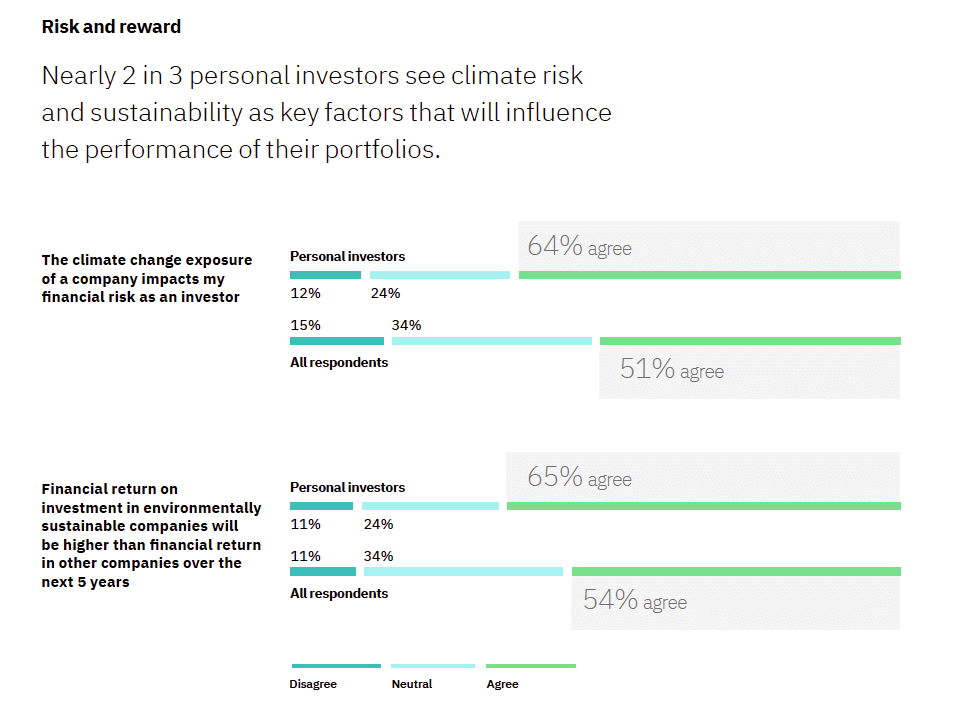Click the Agree legend color swatch
This screenshot has height=723, width=965.
coord(530,666)
